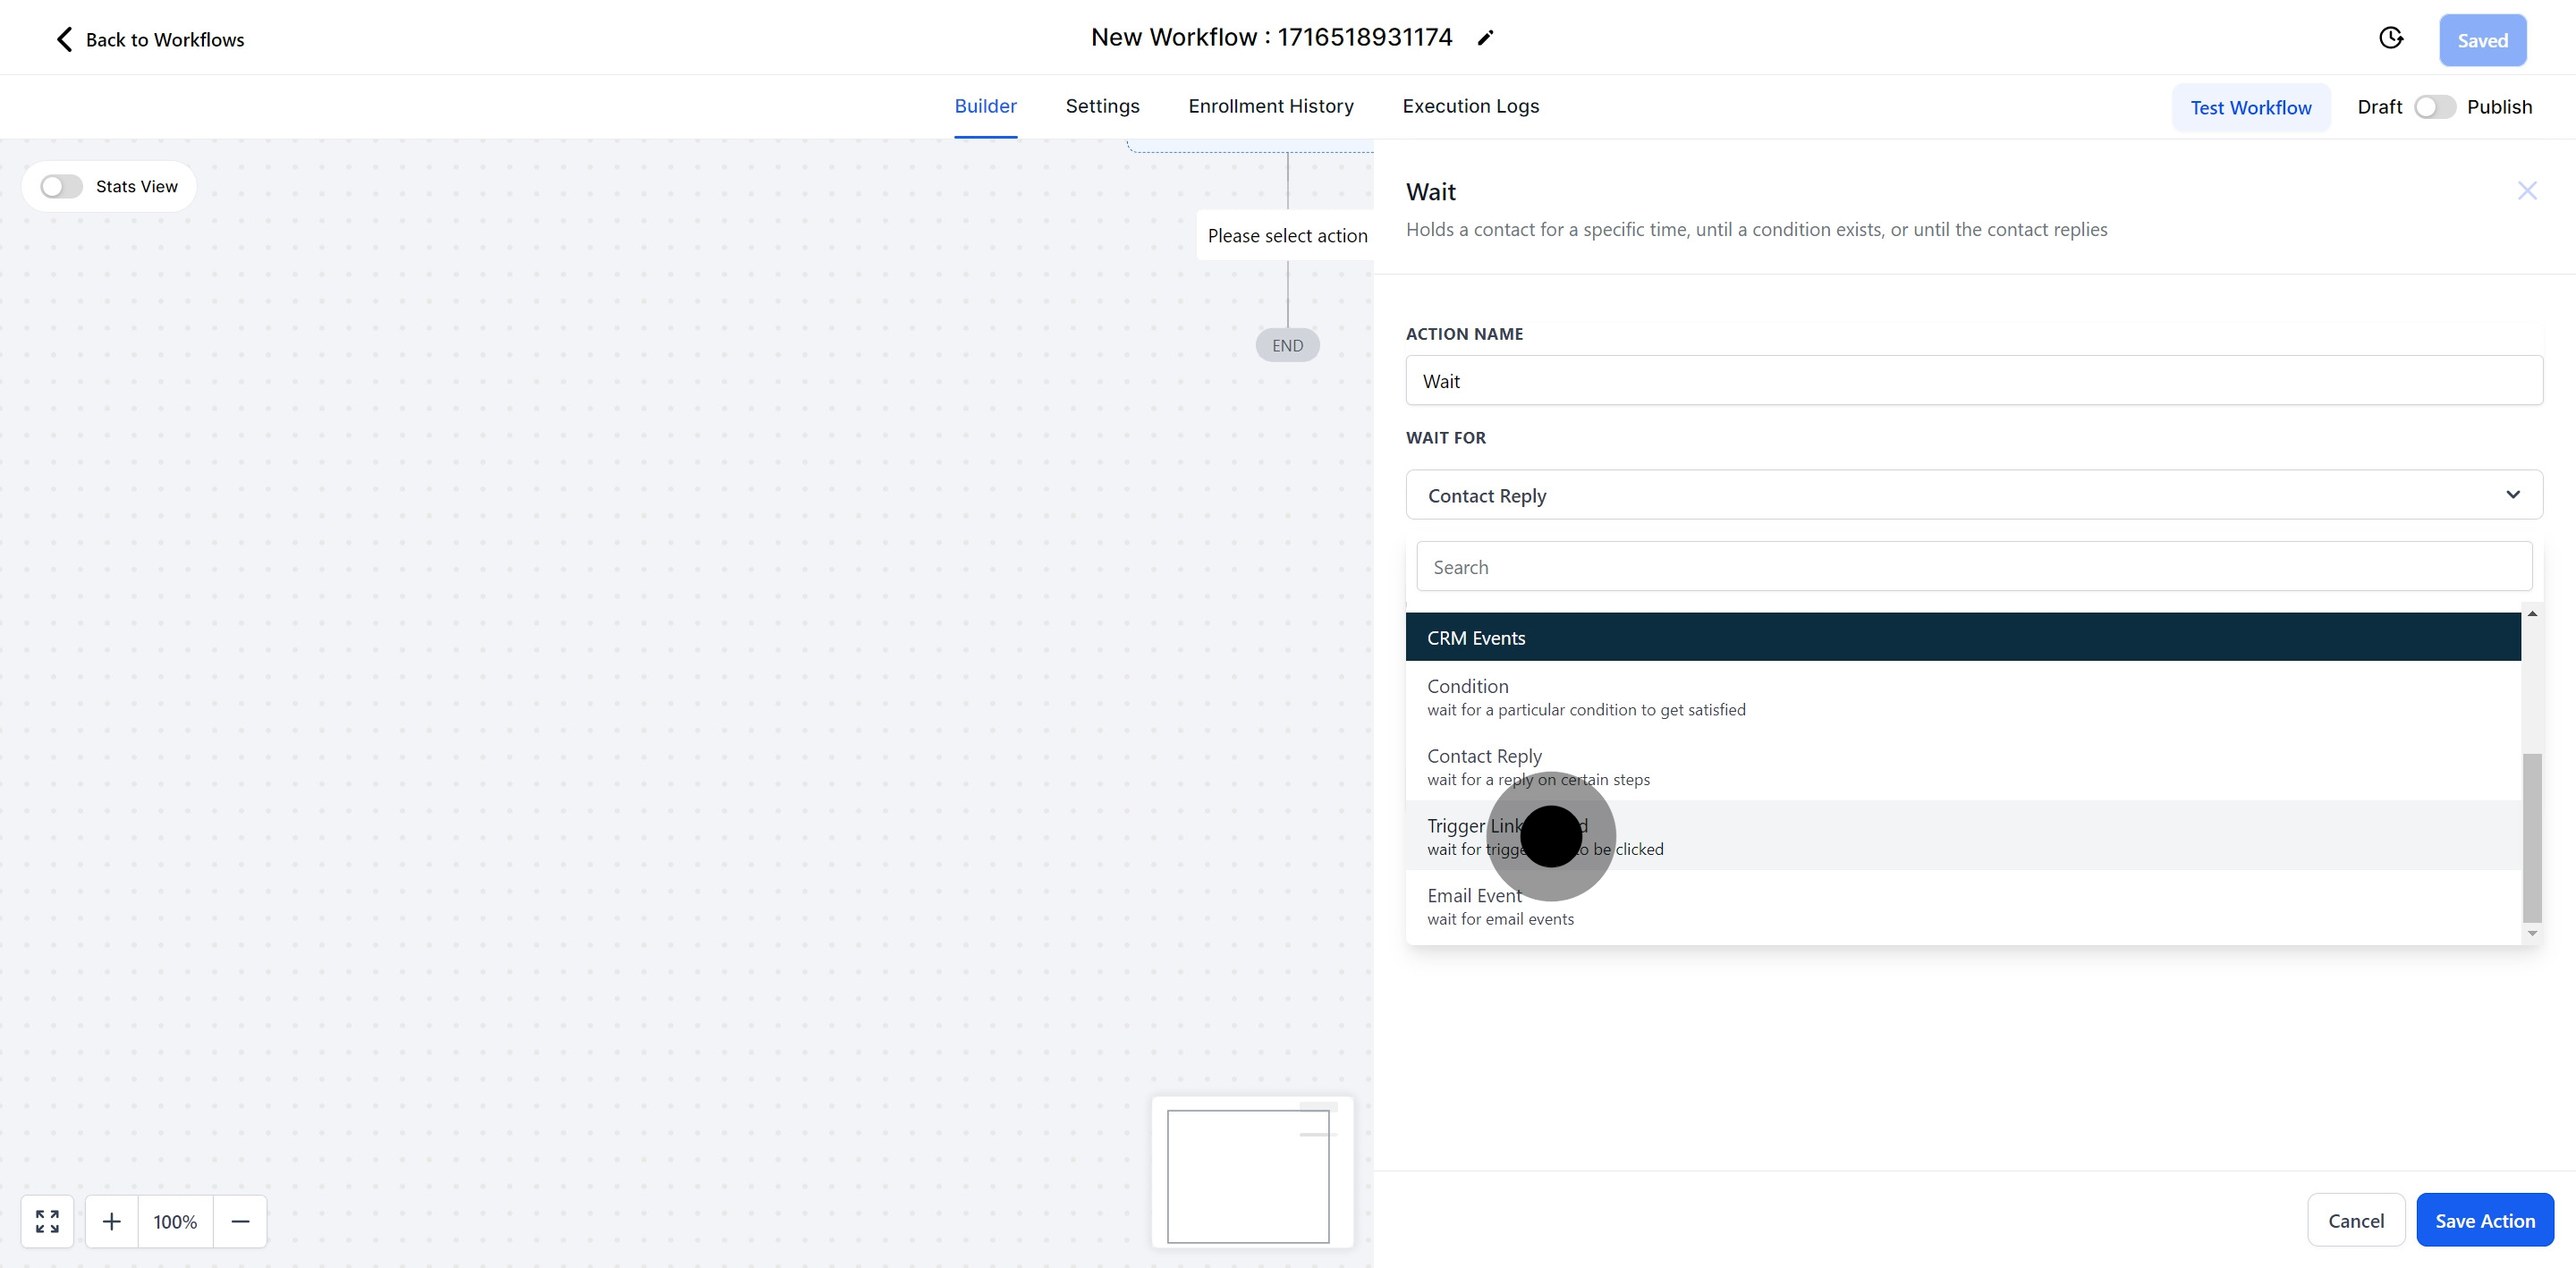Click the back arrow to Workflows
Viewport: 2576px width, 1268px height.
64,40
